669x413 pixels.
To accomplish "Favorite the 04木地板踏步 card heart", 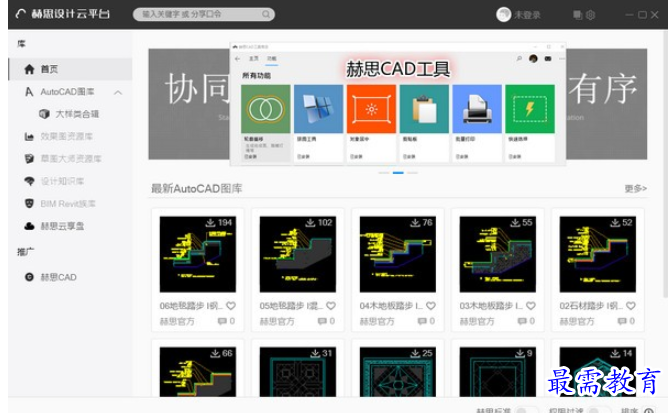I will click(x=431, y=306).
